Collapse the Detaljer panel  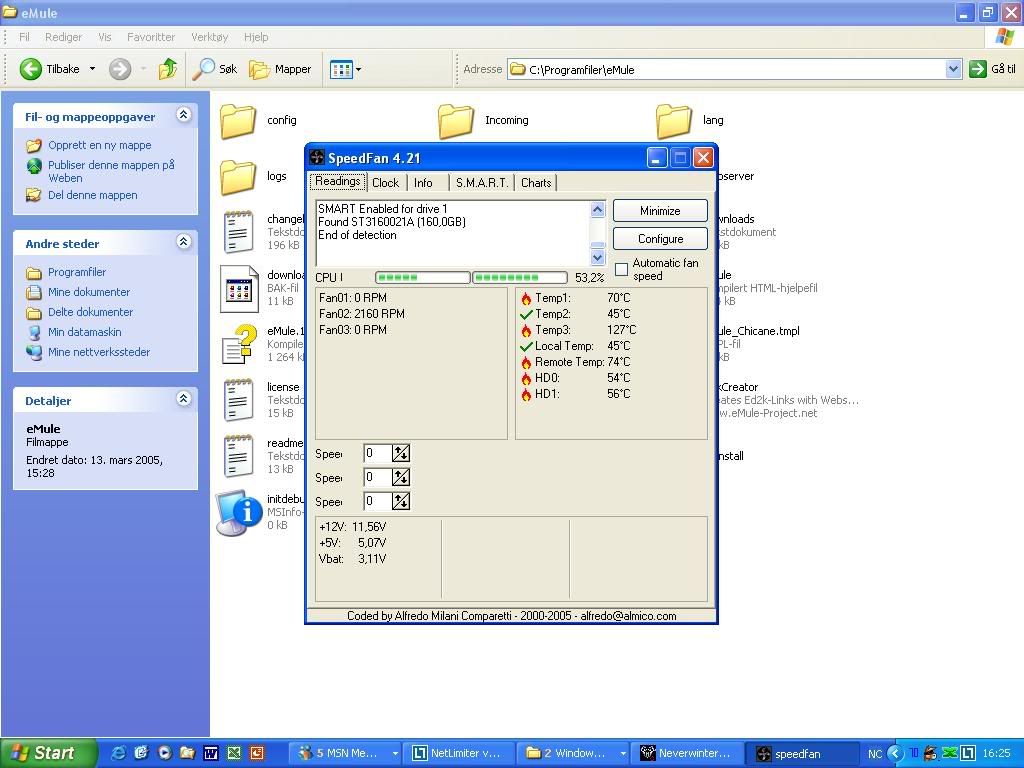tap(184, 399)
